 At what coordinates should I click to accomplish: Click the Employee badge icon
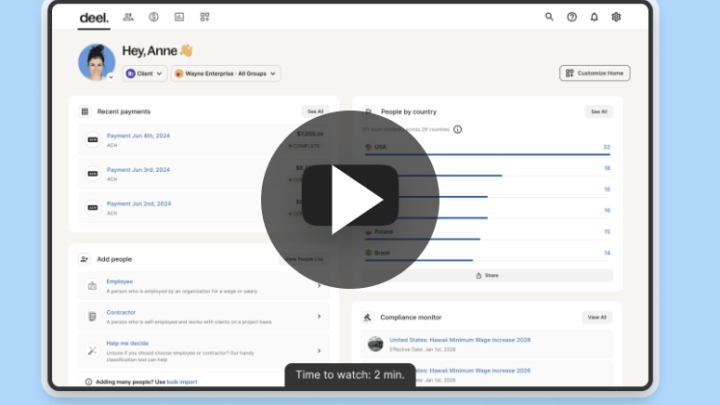point(92,286)
